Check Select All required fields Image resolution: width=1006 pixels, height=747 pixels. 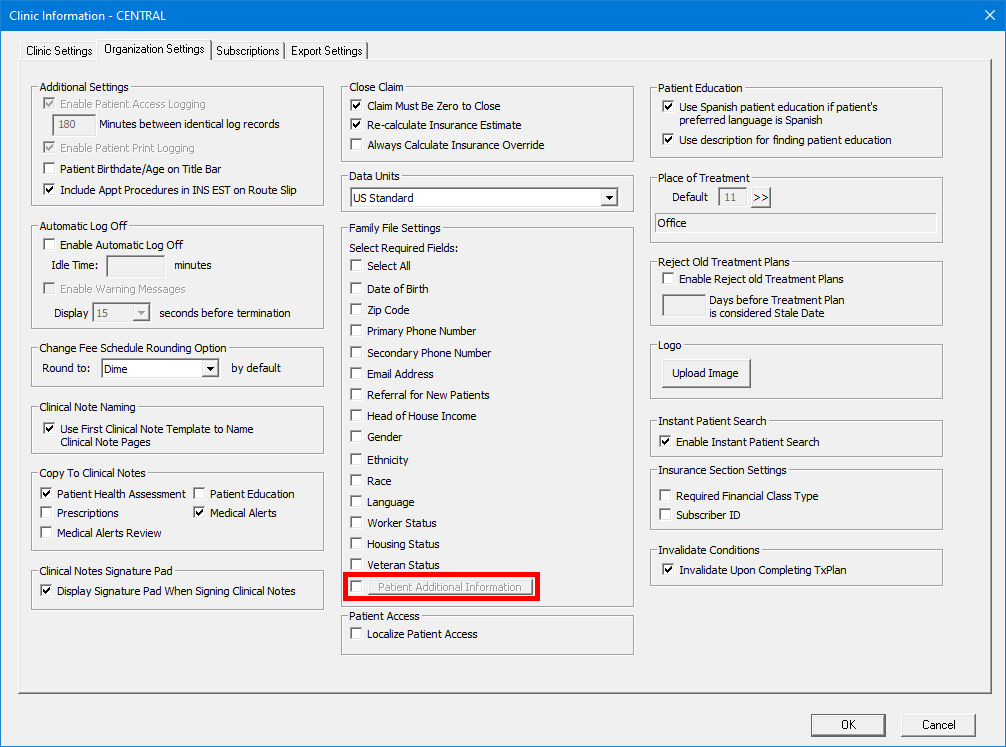point(357,267)
